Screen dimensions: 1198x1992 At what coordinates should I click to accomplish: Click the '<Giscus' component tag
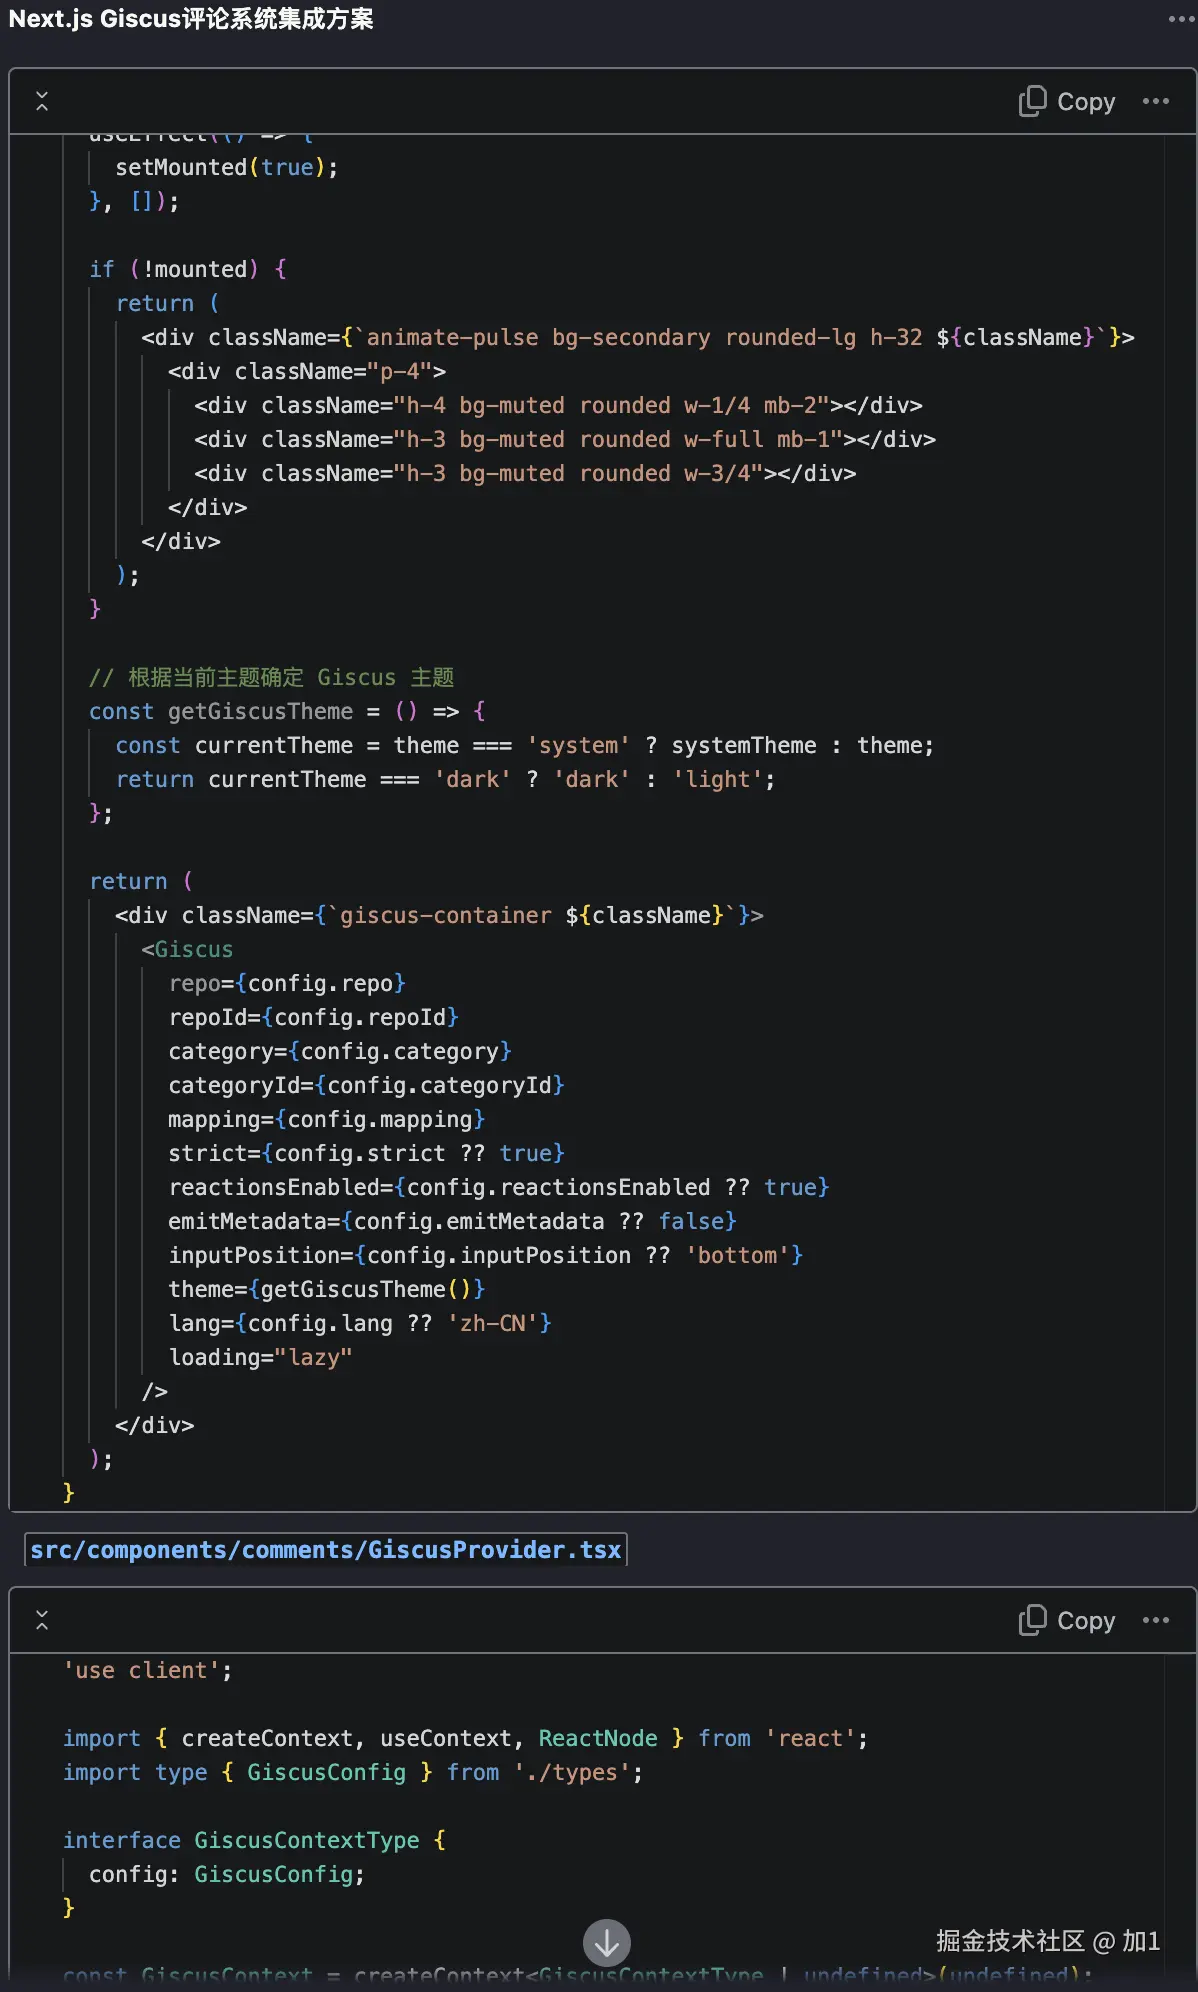tap(187, 949)
